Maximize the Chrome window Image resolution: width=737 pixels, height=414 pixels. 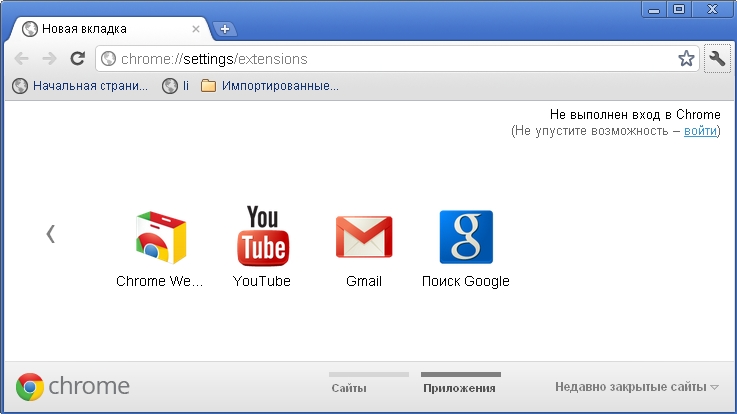(x=679, y=9)
